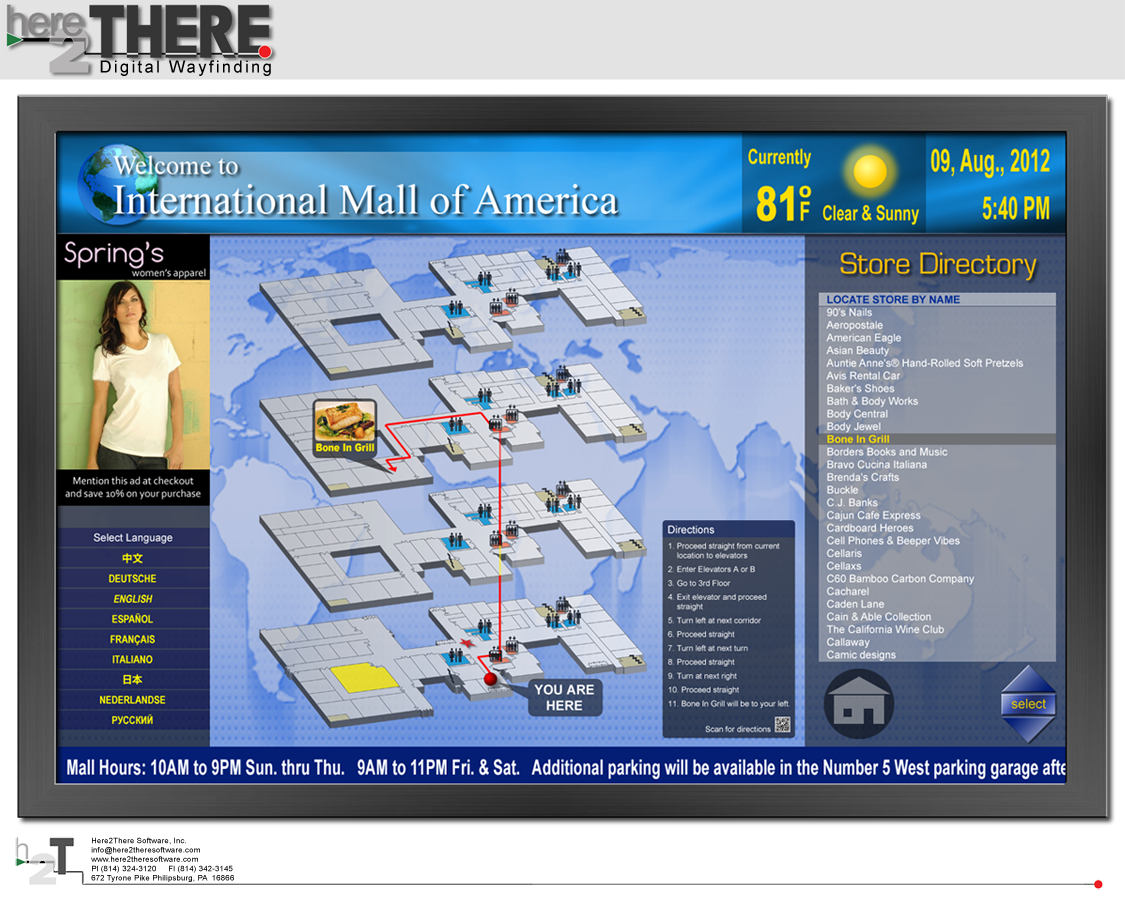The width and height of the screenshot is (1125, 901).
Task: Select FRANÇAIS from the language menu
Action: click(133, 638)
